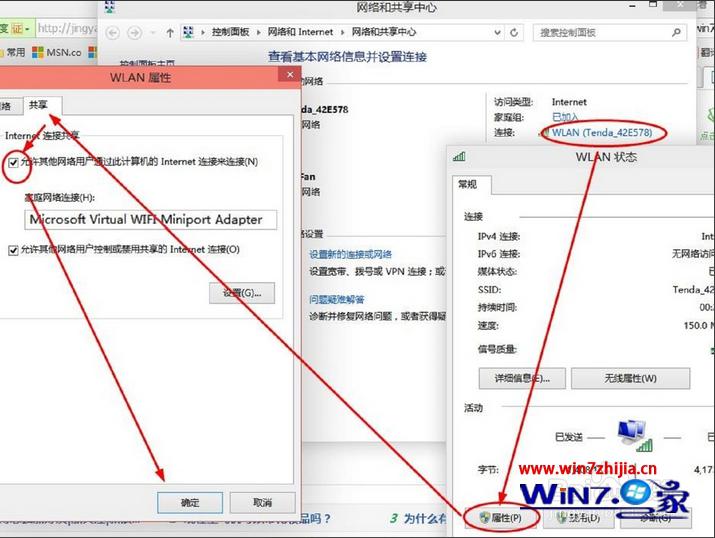
Task: Click the browser URL field showing http://jingy
Action: point(67,29)
